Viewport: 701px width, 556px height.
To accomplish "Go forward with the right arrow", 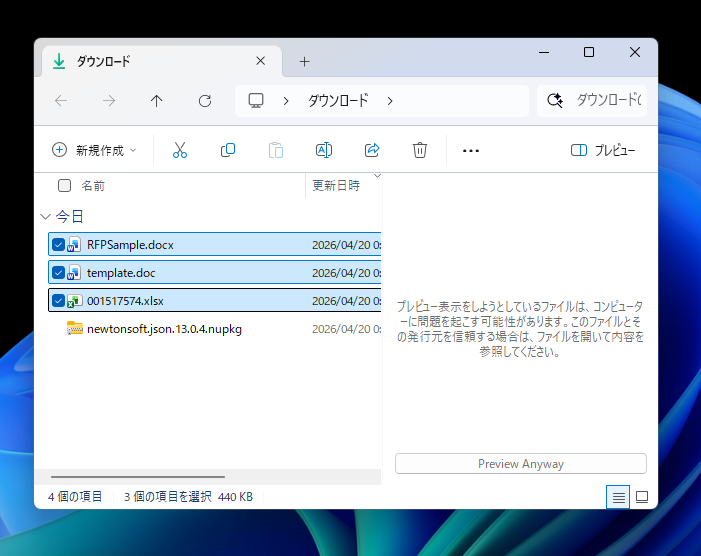I will click(109, 101).
